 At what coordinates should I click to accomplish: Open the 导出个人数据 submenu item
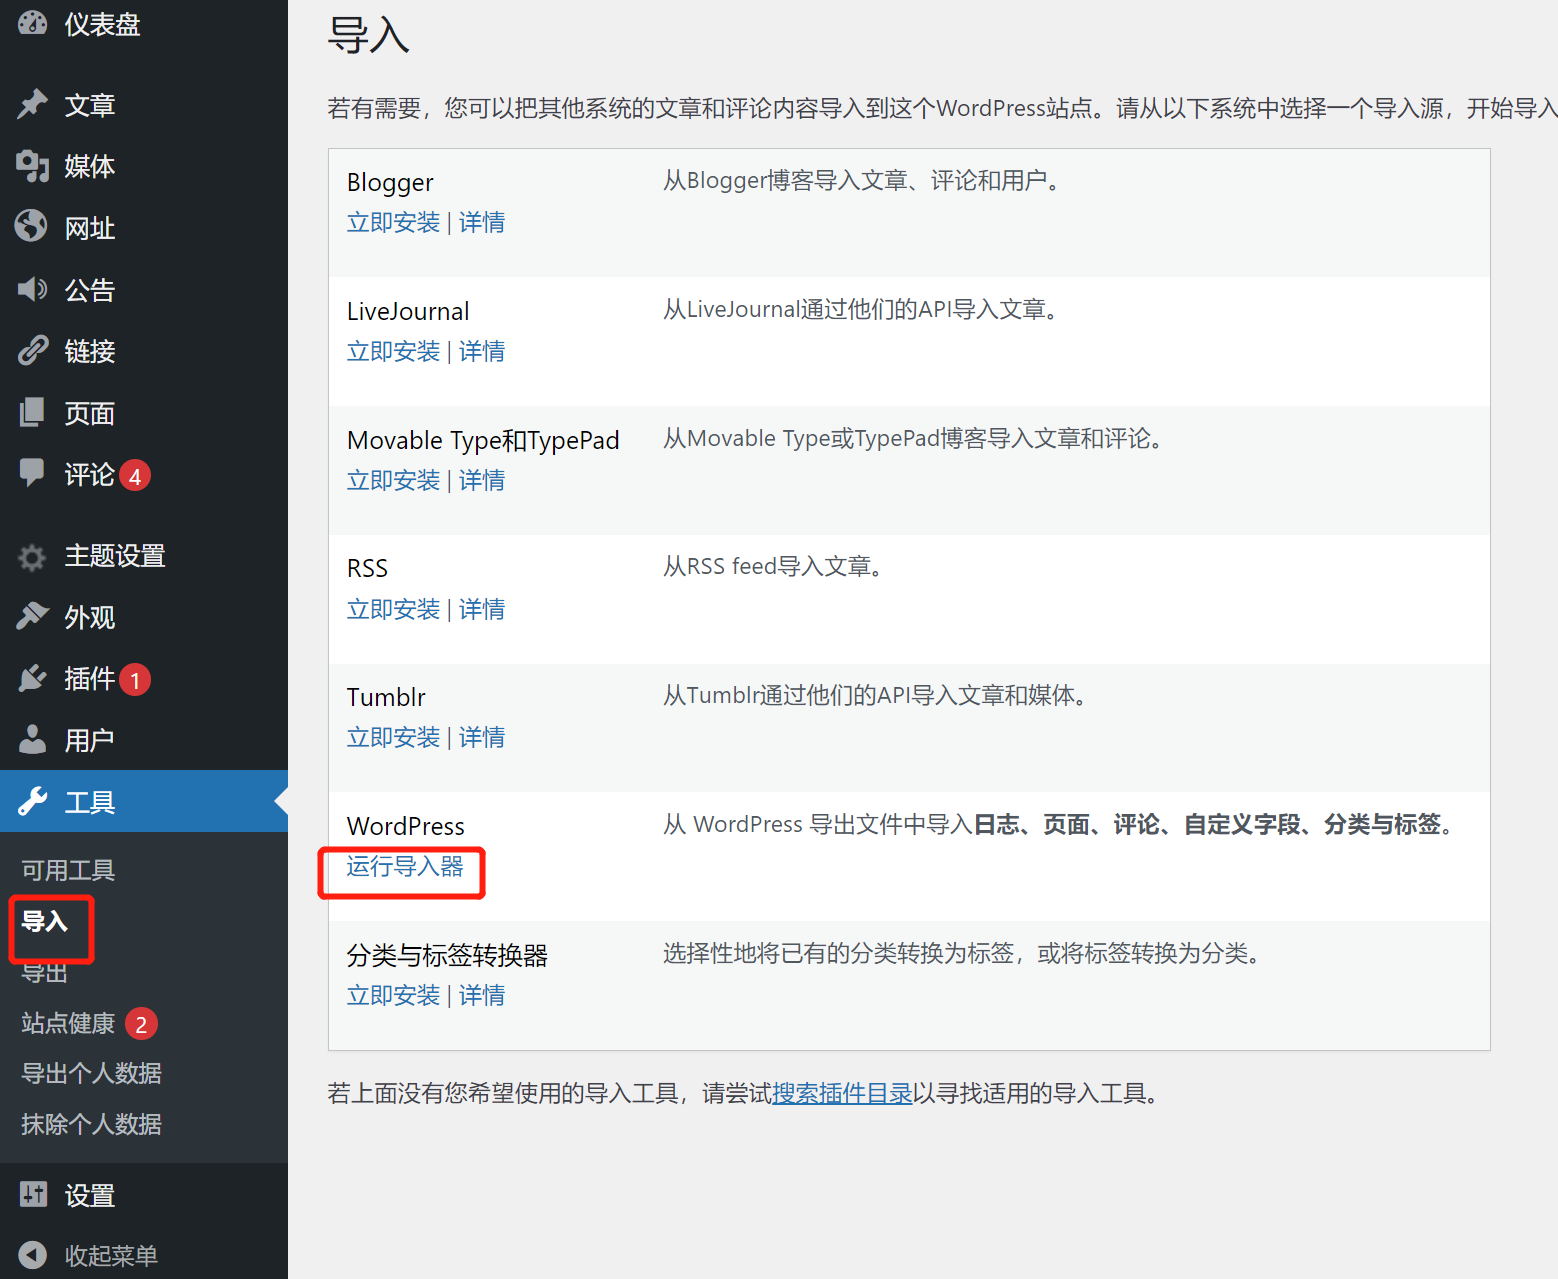point(91,1073)
